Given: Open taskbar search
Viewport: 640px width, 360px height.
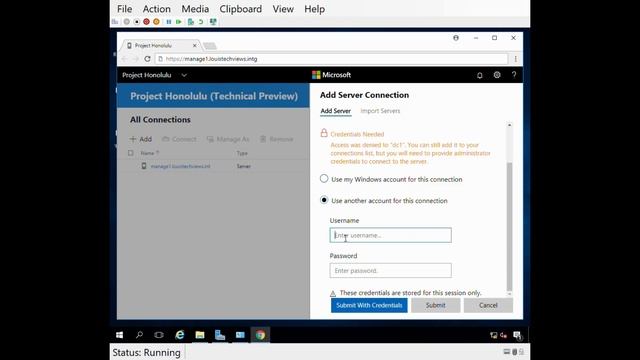Looking at the screenshot, I should 139,335.
